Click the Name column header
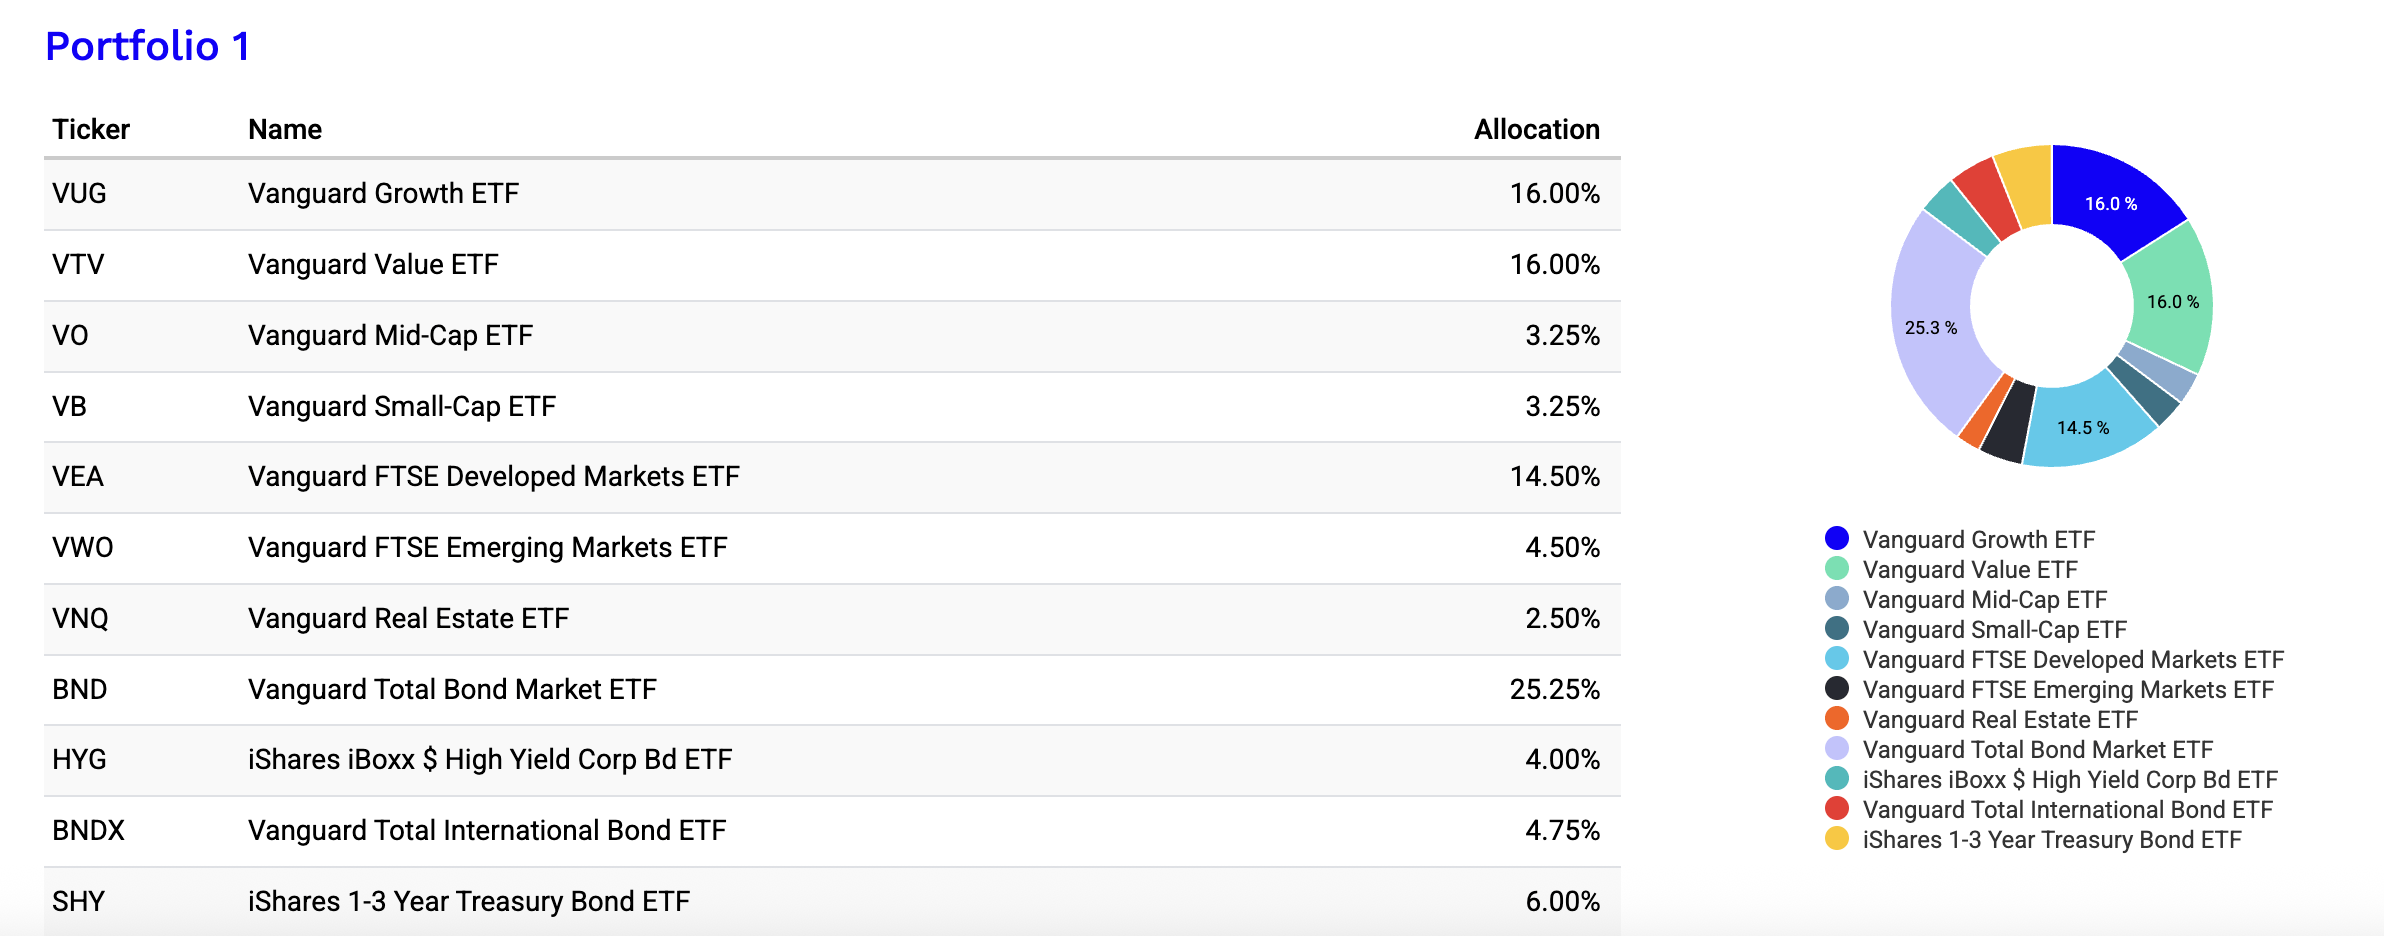This screenshot has width=2384, height=936. [x=285, y=129]
